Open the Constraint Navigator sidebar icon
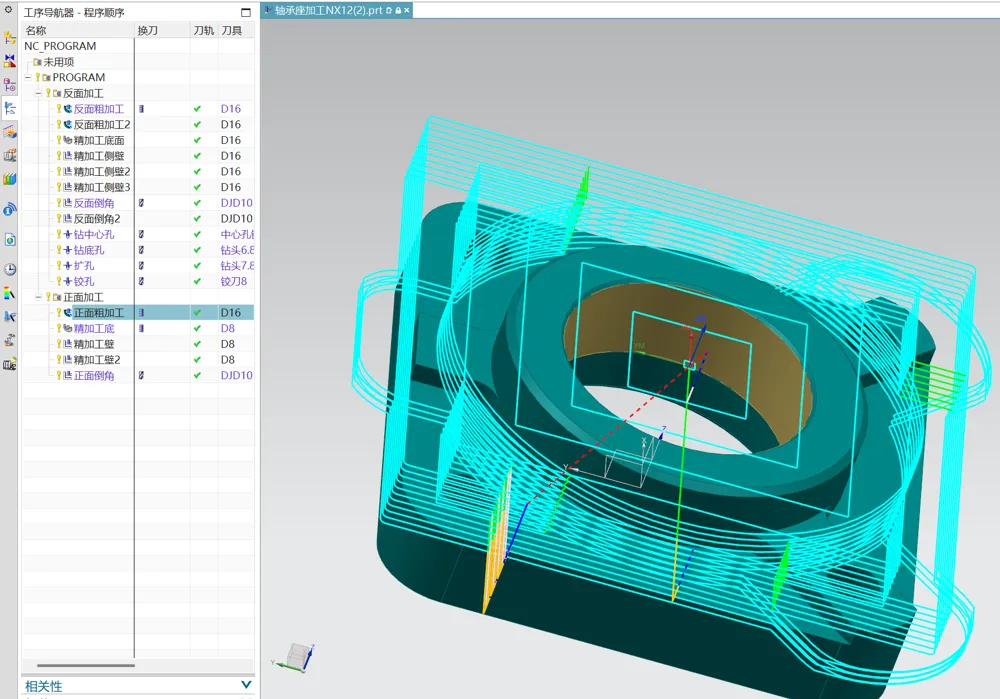This screenshot has width=1000, height=699. pyautogui.click(x=10, y=61)
